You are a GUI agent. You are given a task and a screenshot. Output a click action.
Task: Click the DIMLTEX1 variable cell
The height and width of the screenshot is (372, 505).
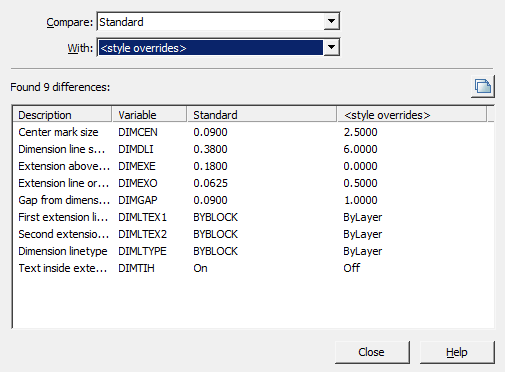click(142, 217)
